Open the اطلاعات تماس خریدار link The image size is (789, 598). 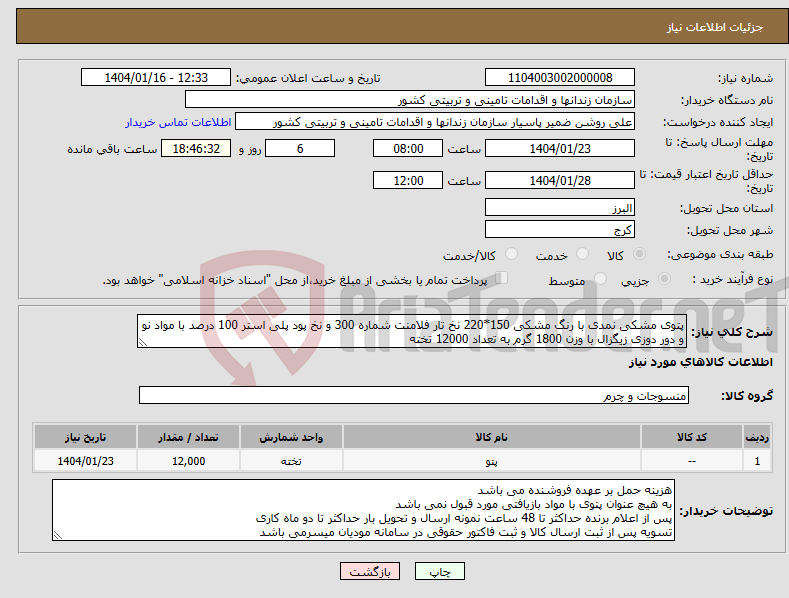coord(178,122)
